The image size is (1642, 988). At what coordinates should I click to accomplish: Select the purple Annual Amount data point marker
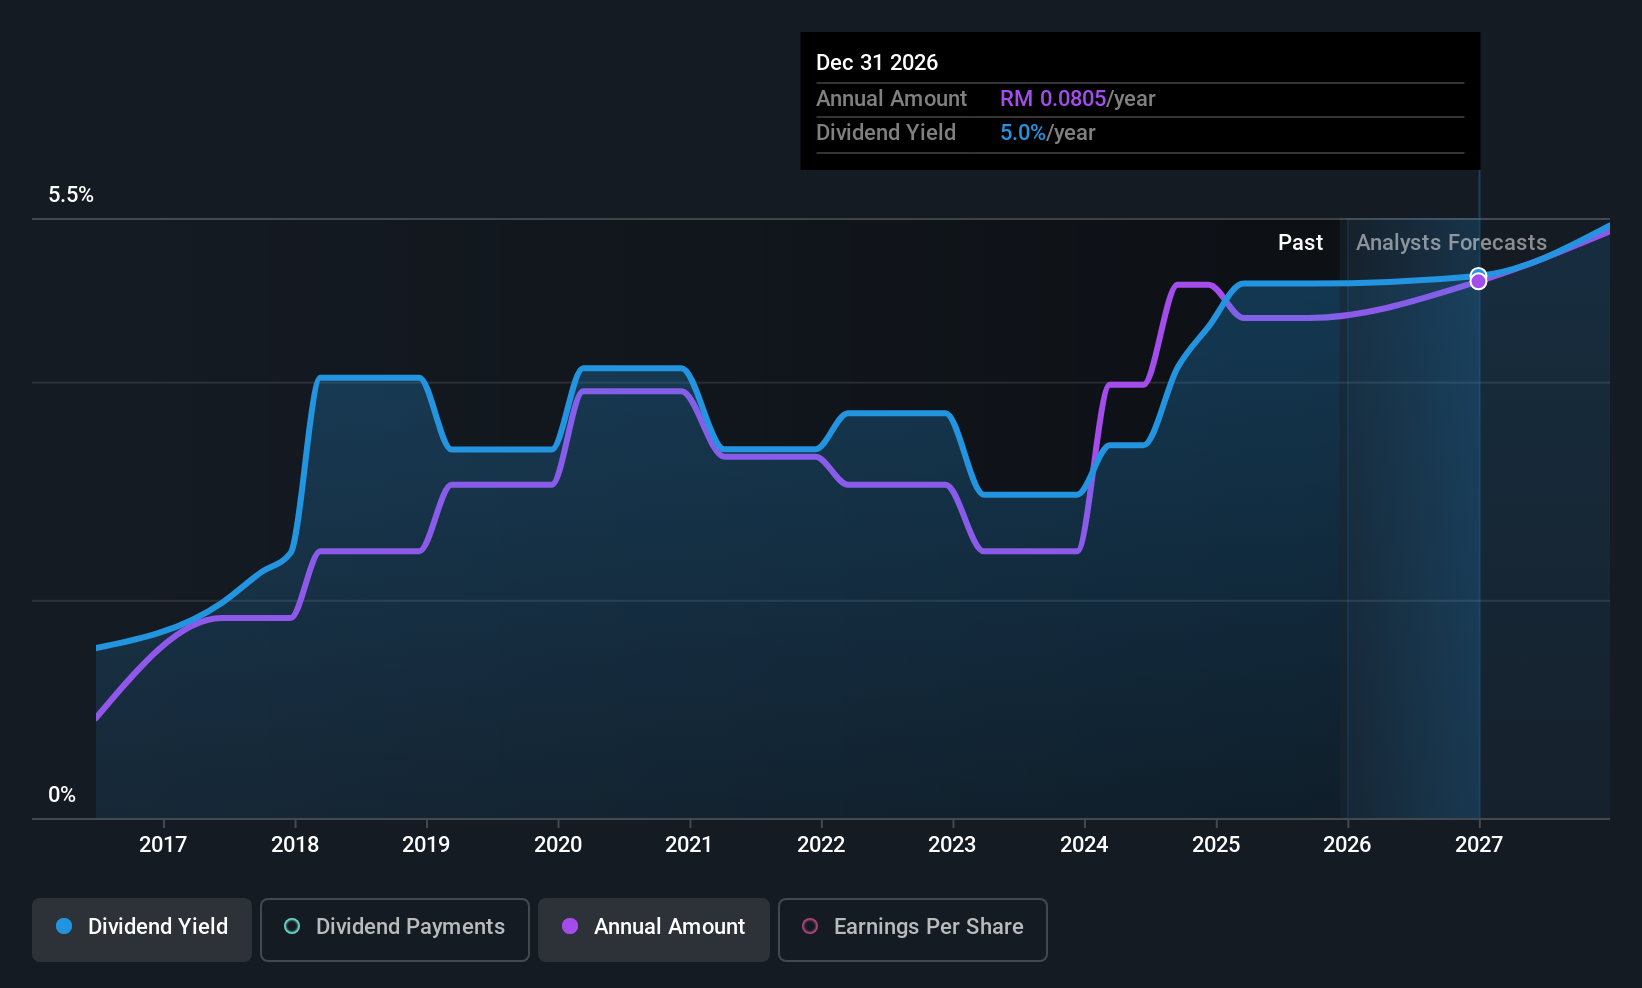[1478, 282]
